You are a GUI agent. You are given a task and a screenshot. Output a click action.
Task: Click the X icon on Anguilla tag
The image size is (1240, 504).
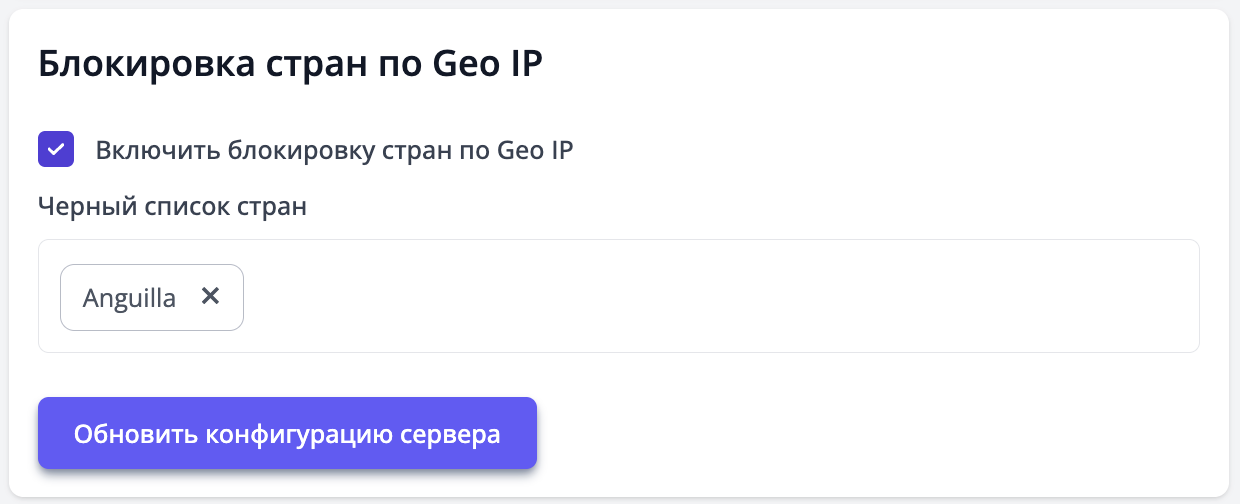(210, 296)
